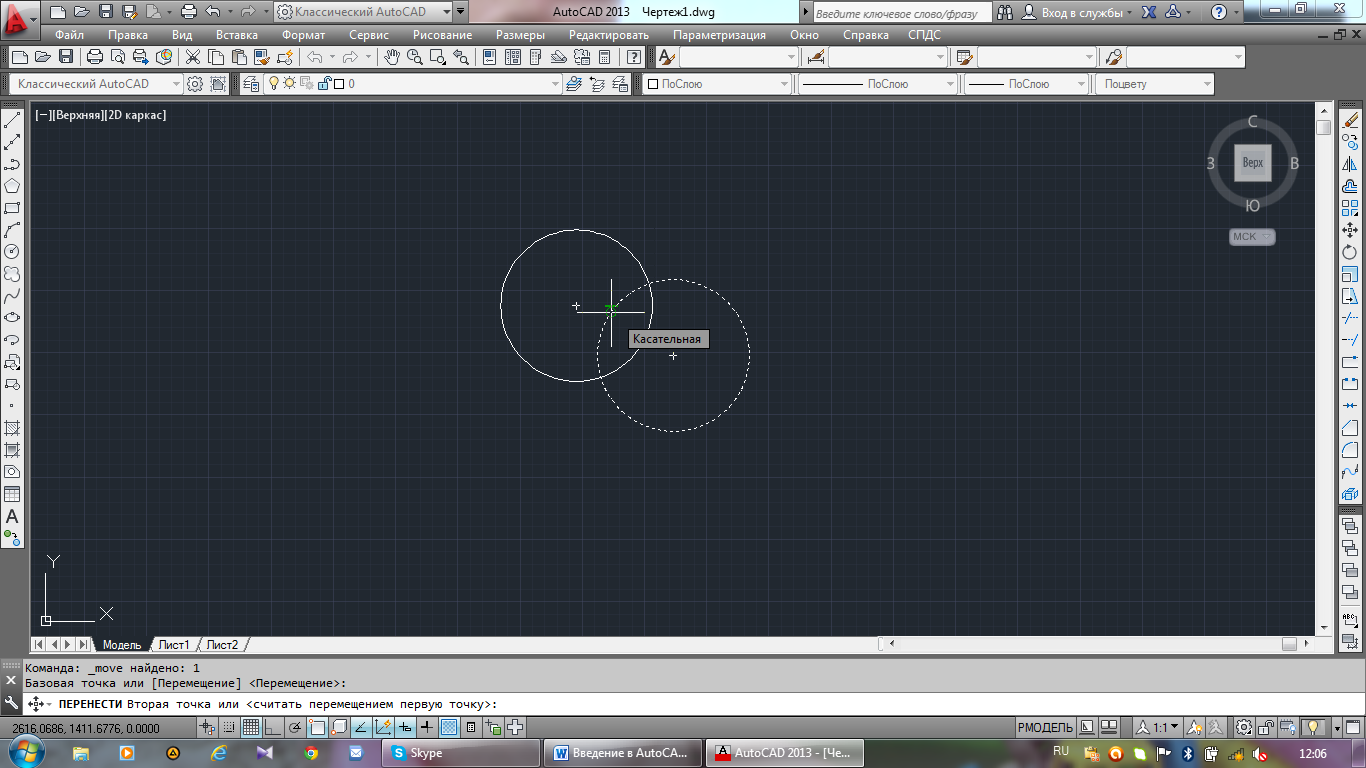Switch to the Лист2 layout tab
The height and width of the screenshot is (768, 1366).
click(222, 645)
